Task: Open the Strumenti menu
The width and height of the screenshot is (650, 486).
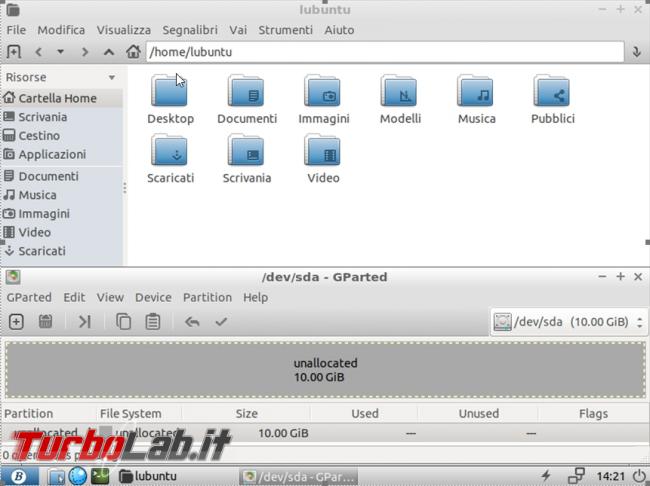Action: click(285, 30)
